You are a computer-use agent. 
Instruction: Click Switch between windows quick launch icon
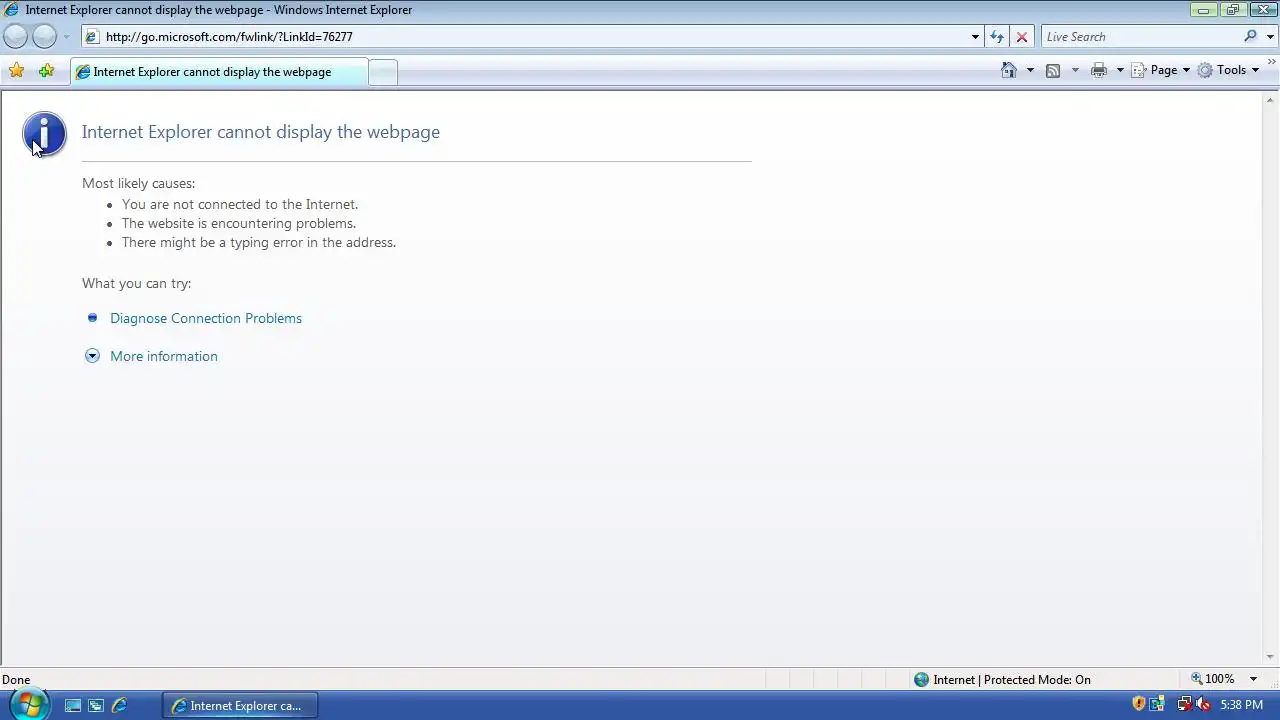(x=96, y=705)
